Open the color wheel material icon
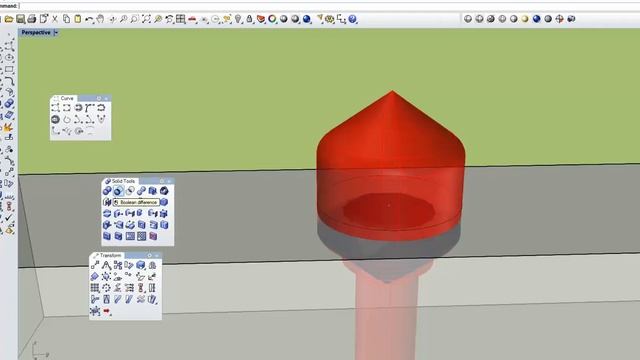Screen dimensions: 640x360 272,19
